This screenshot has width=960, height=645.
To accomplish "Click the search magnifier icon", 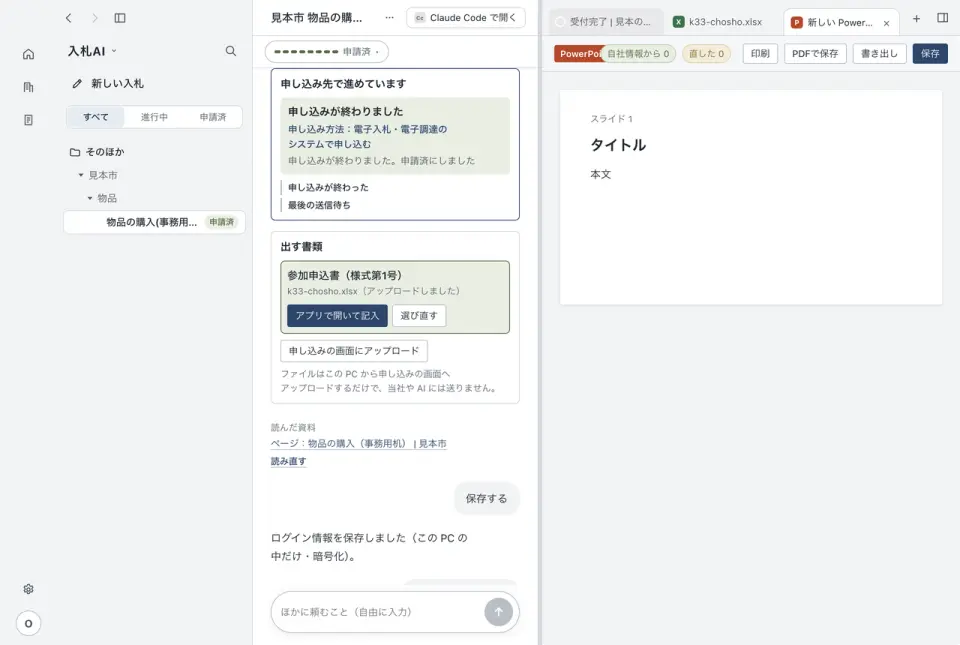I will 231,51.
